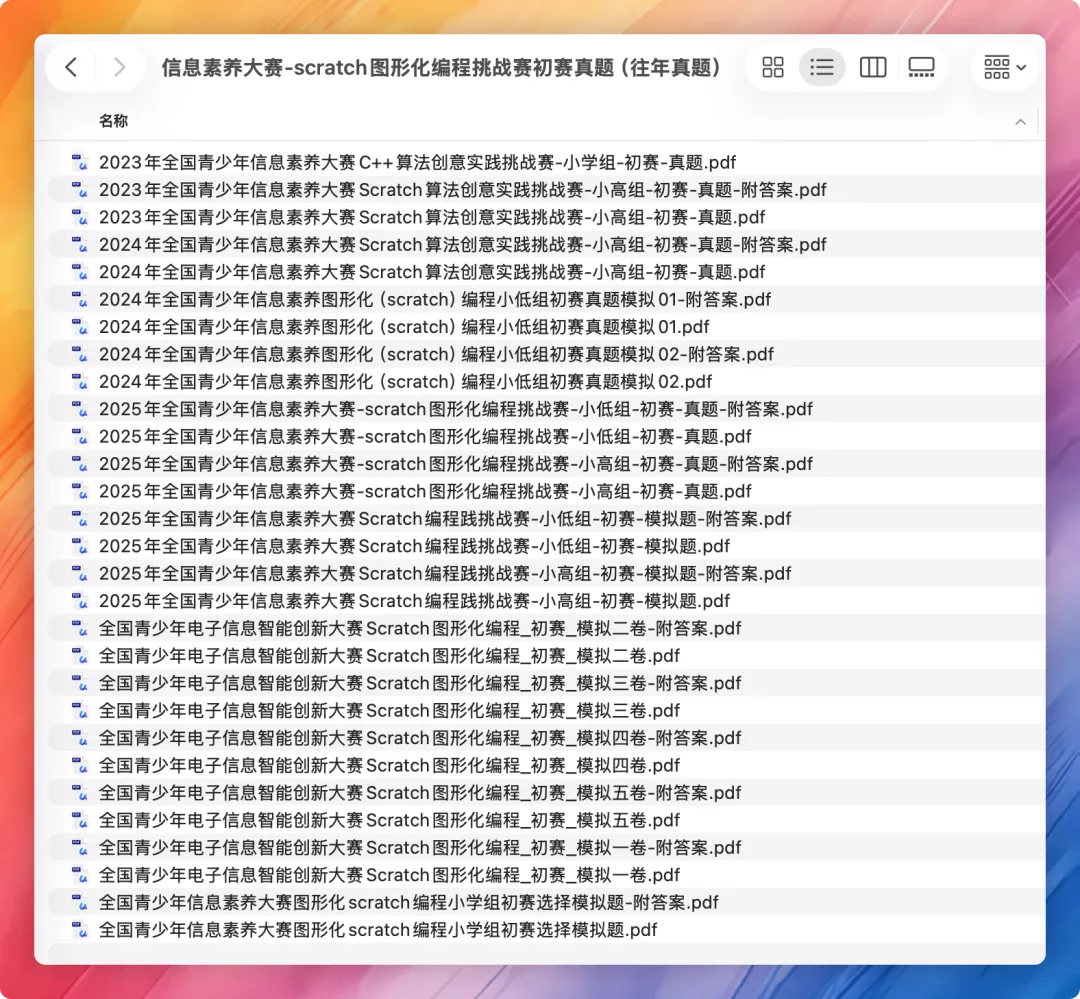Select 编程小低组初赛真题模拟01-附答案.pdf name
The width and height of the screenshot is (1080, 999).
tap(435, 299)
